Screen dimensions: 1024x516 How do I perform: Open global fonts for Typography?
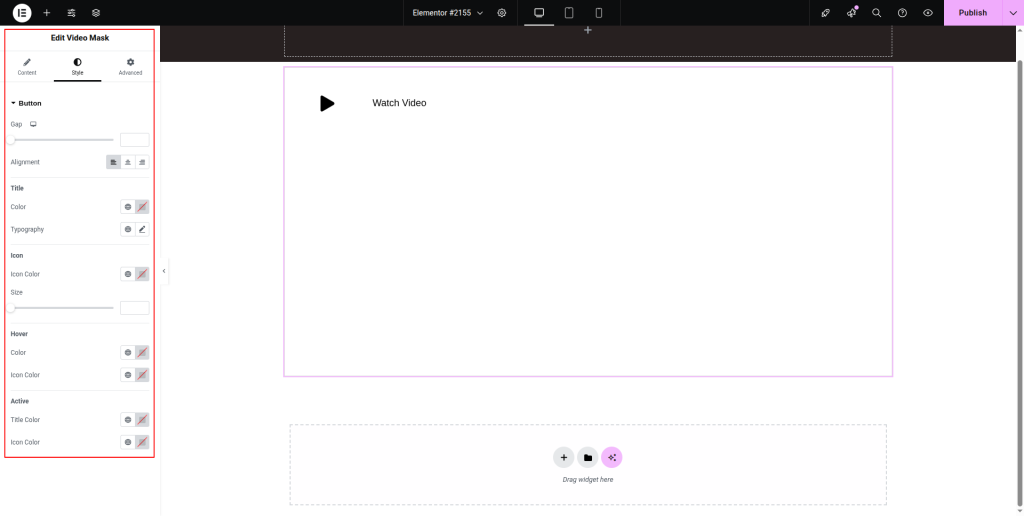tap(128, 229)
